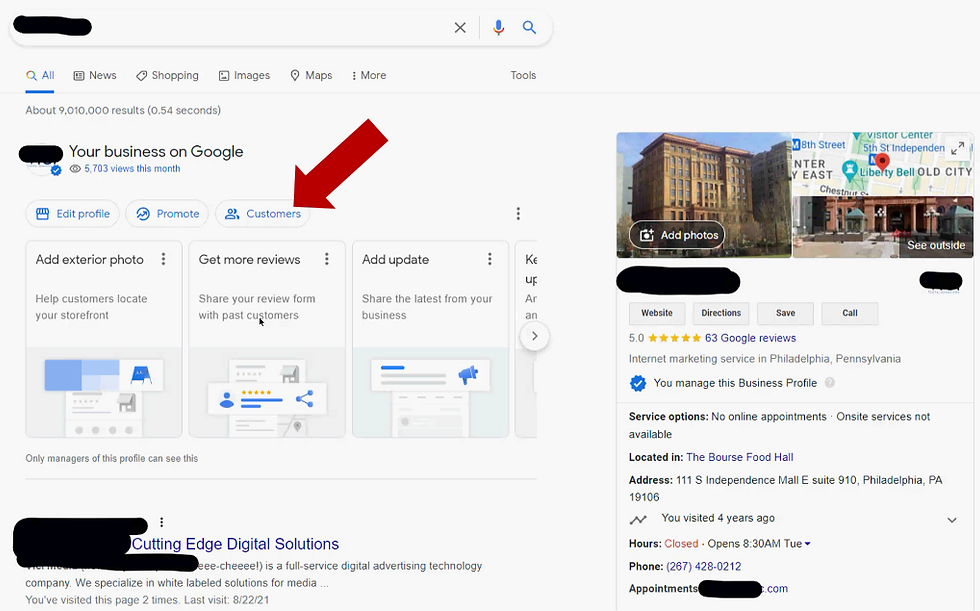This screenshot has height=611, width=980.
Task: Click the 5,703 views this month link
Action: 132,169
